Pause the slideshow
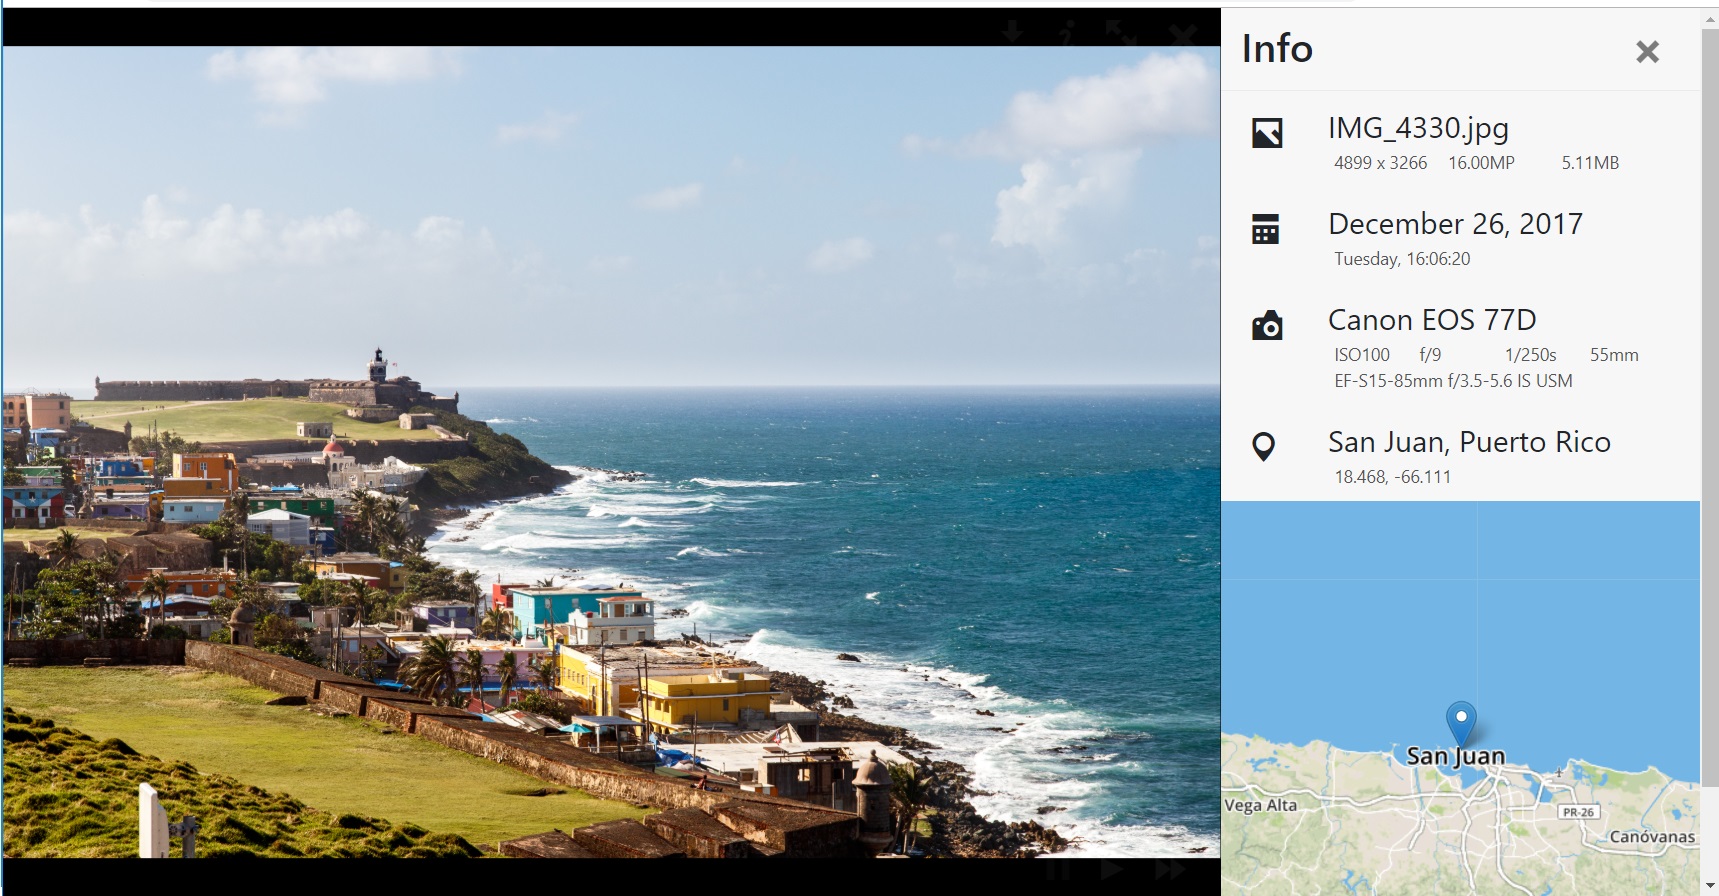 click(1058, 870)
